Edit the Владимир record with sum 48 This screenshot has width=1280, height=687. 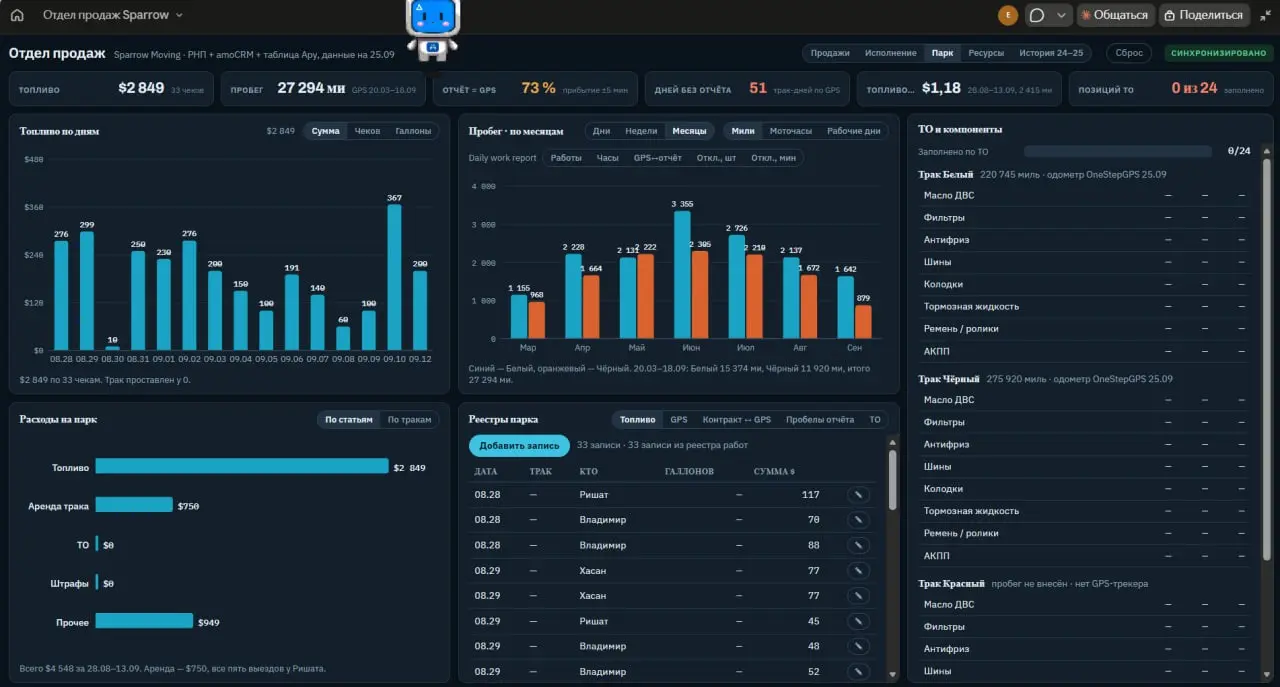[x=858, y=646]
